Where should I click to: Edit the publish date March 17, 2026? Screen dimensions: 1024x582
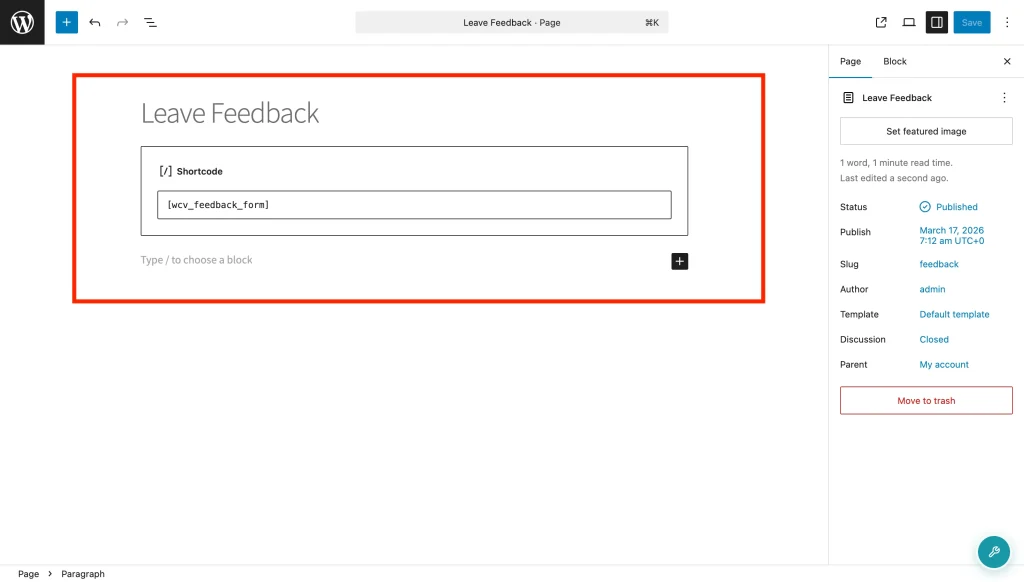pyautogui.click(x=952, y=236)
